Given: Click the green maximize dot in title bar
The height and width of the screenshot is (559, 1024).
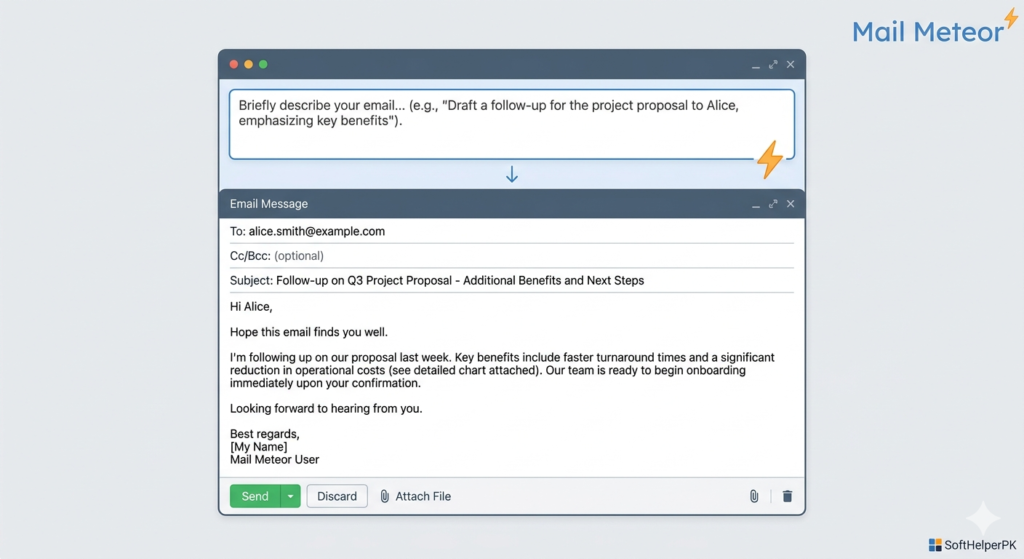Looking at the screenshot, I should (263, 64).
